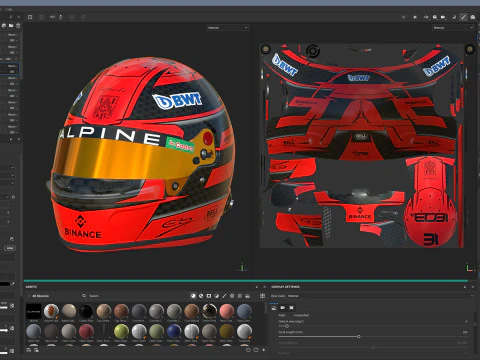This screenshot has width=480, height=360.
Task: Undock the Assets panel
Action: tap(257, 287)
